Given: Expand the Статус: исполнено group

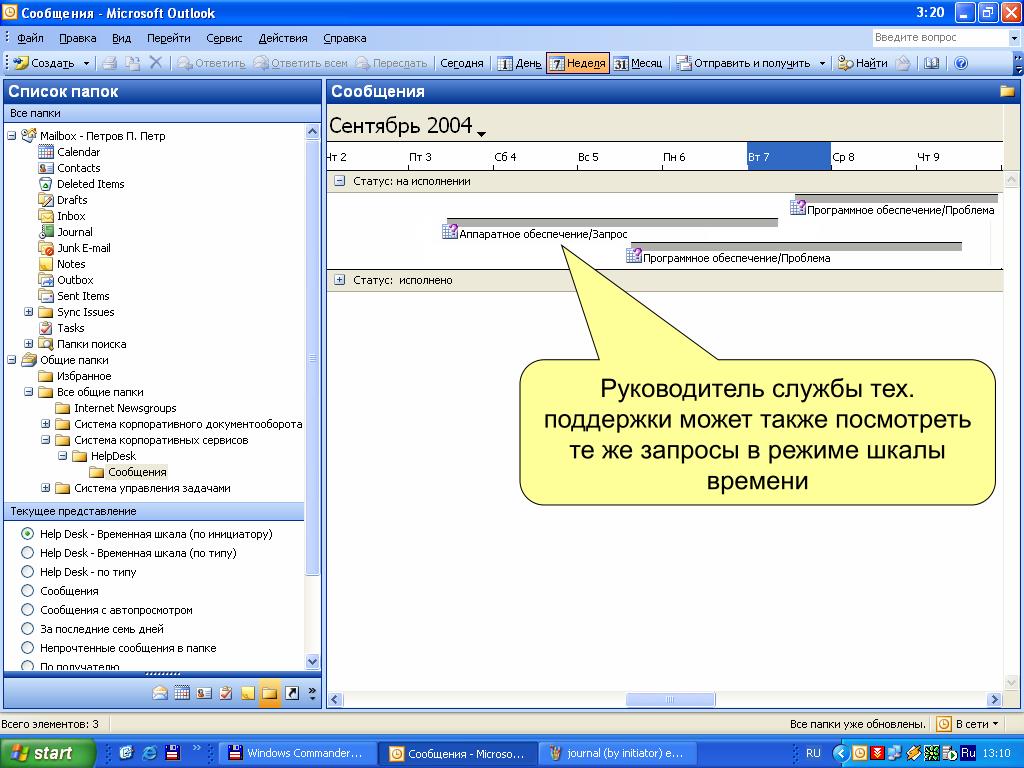Looking at the screenshot, I should pyautogui.click(x=340, y=280).
